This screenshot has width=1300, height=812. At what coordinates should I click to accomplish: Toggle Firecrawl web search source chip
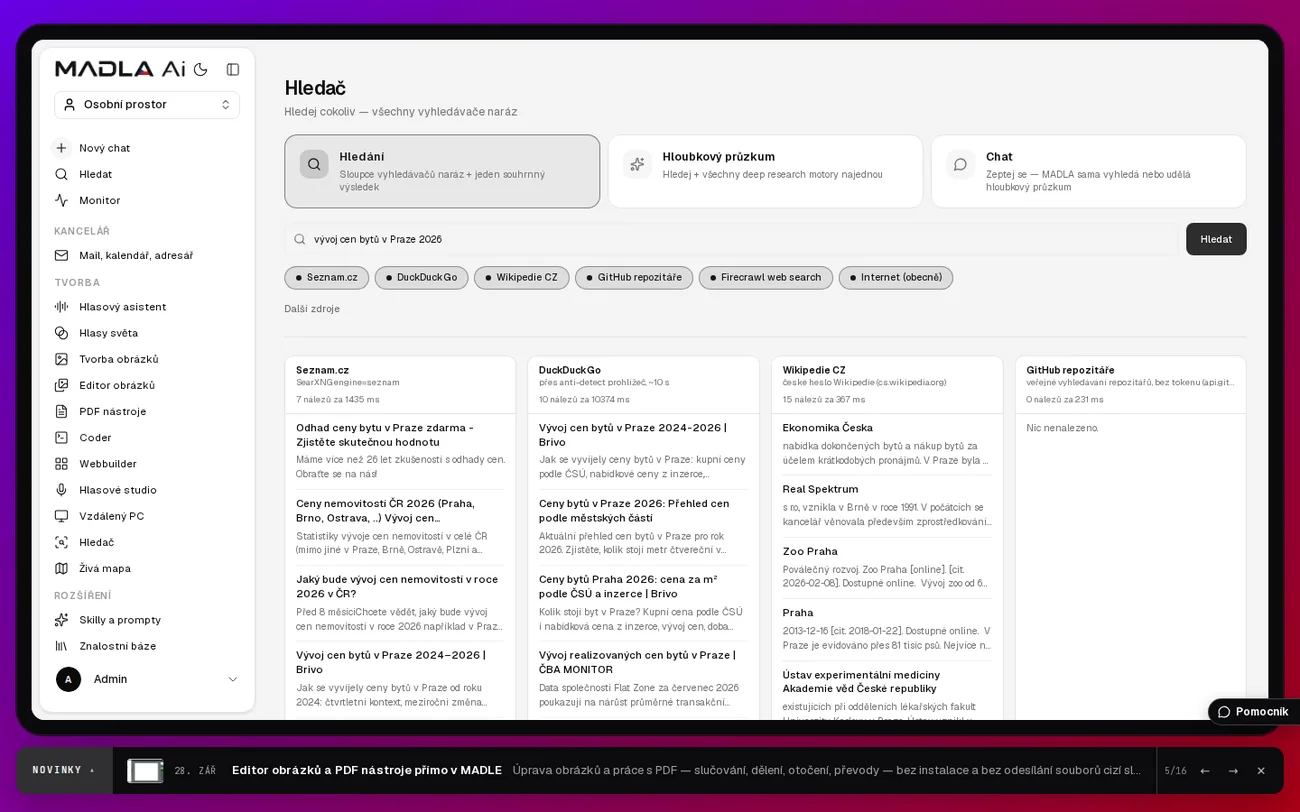(766, 277)
